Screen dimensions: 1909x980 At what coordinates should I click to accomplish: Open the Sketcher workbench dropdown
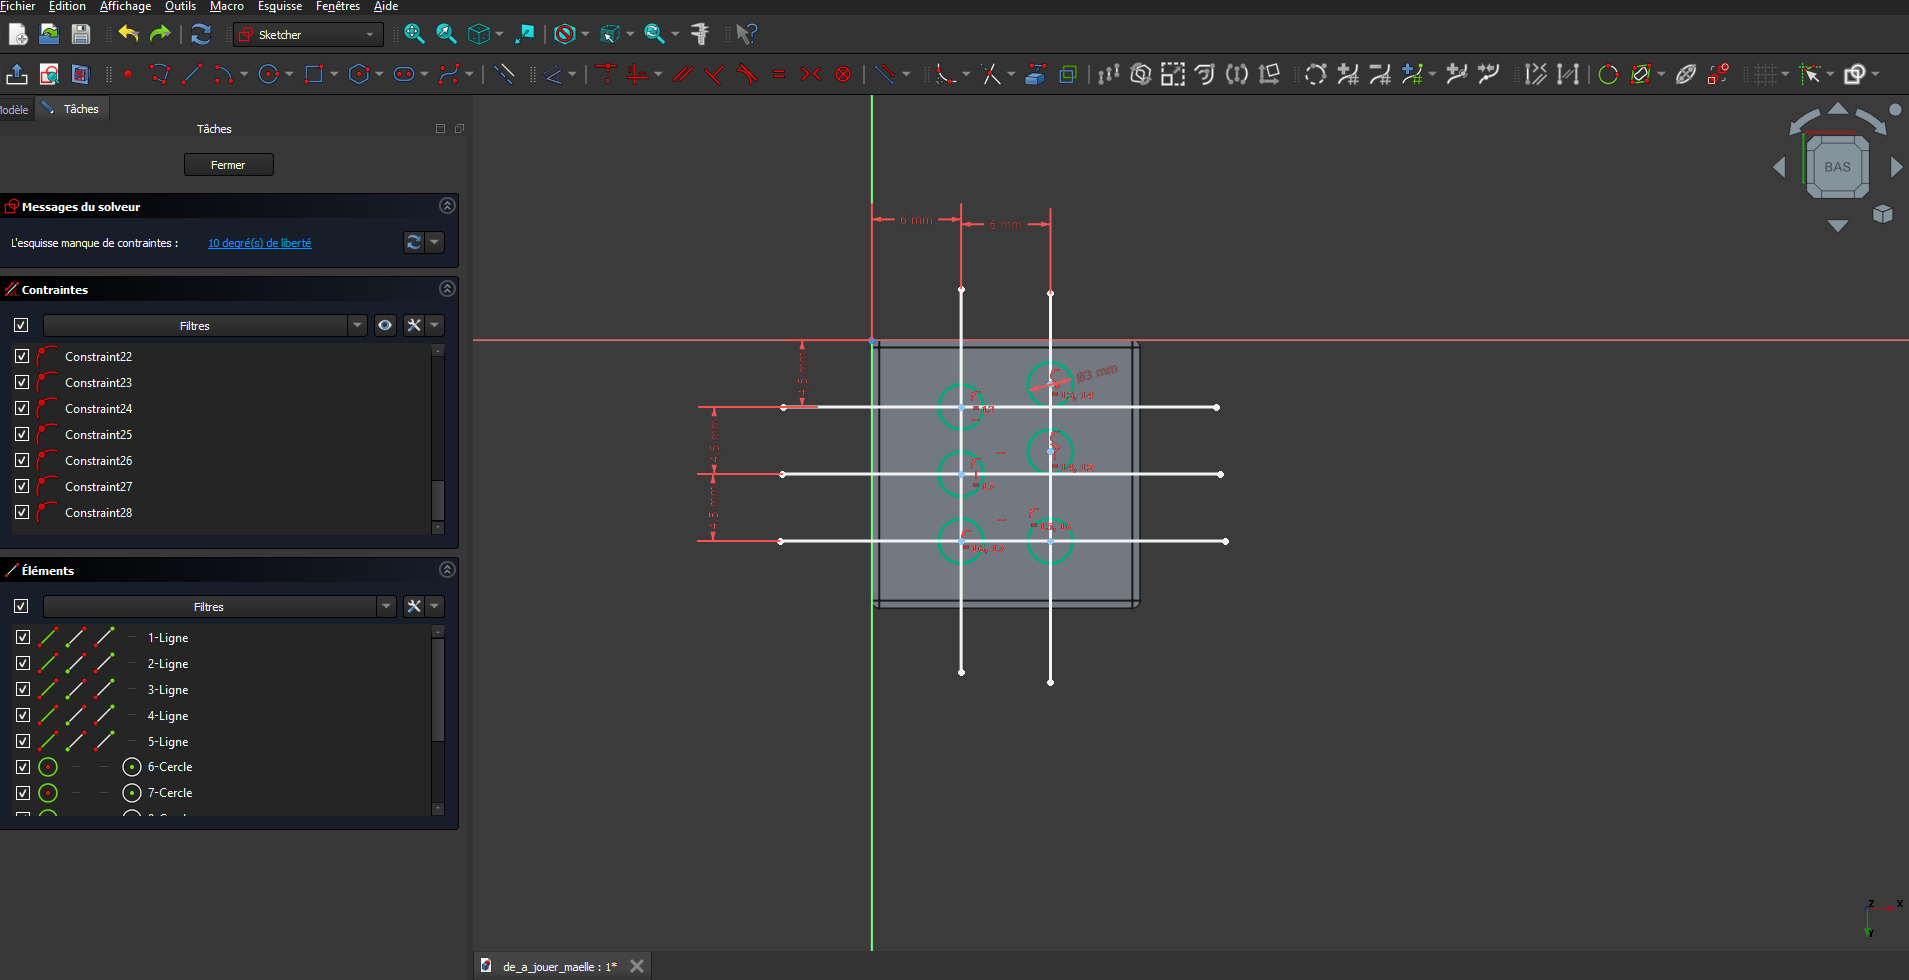click(308, 34)
